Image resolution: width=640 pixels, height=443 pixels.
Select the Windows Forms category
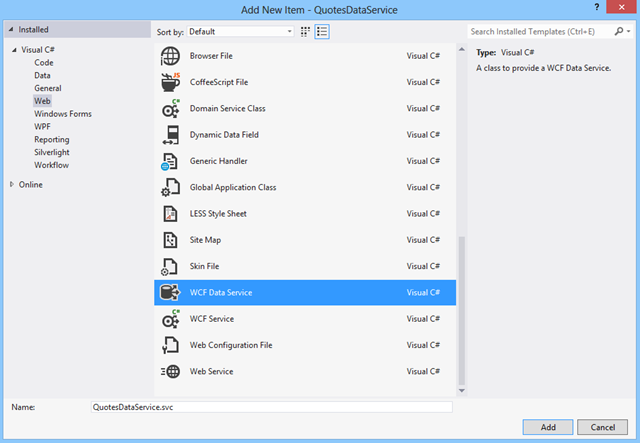point(63,114)
